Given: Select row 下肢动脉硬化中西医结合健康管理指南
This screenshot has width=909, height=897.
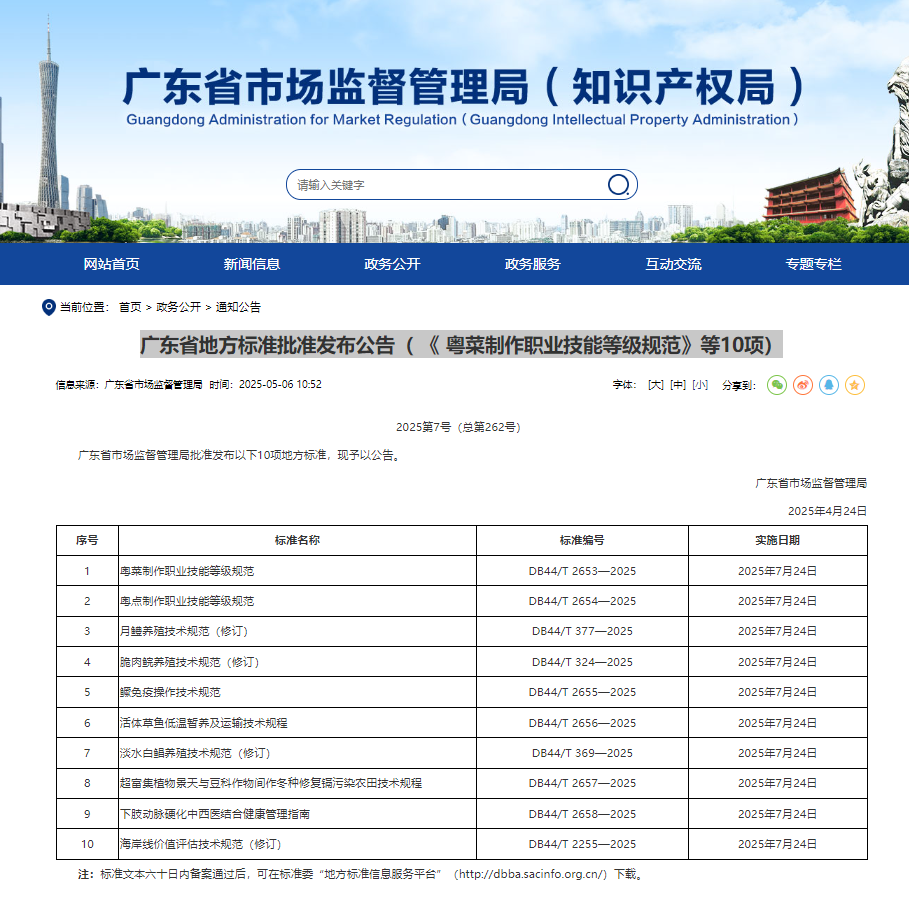Looking at the screenshot, I should 461,814.
